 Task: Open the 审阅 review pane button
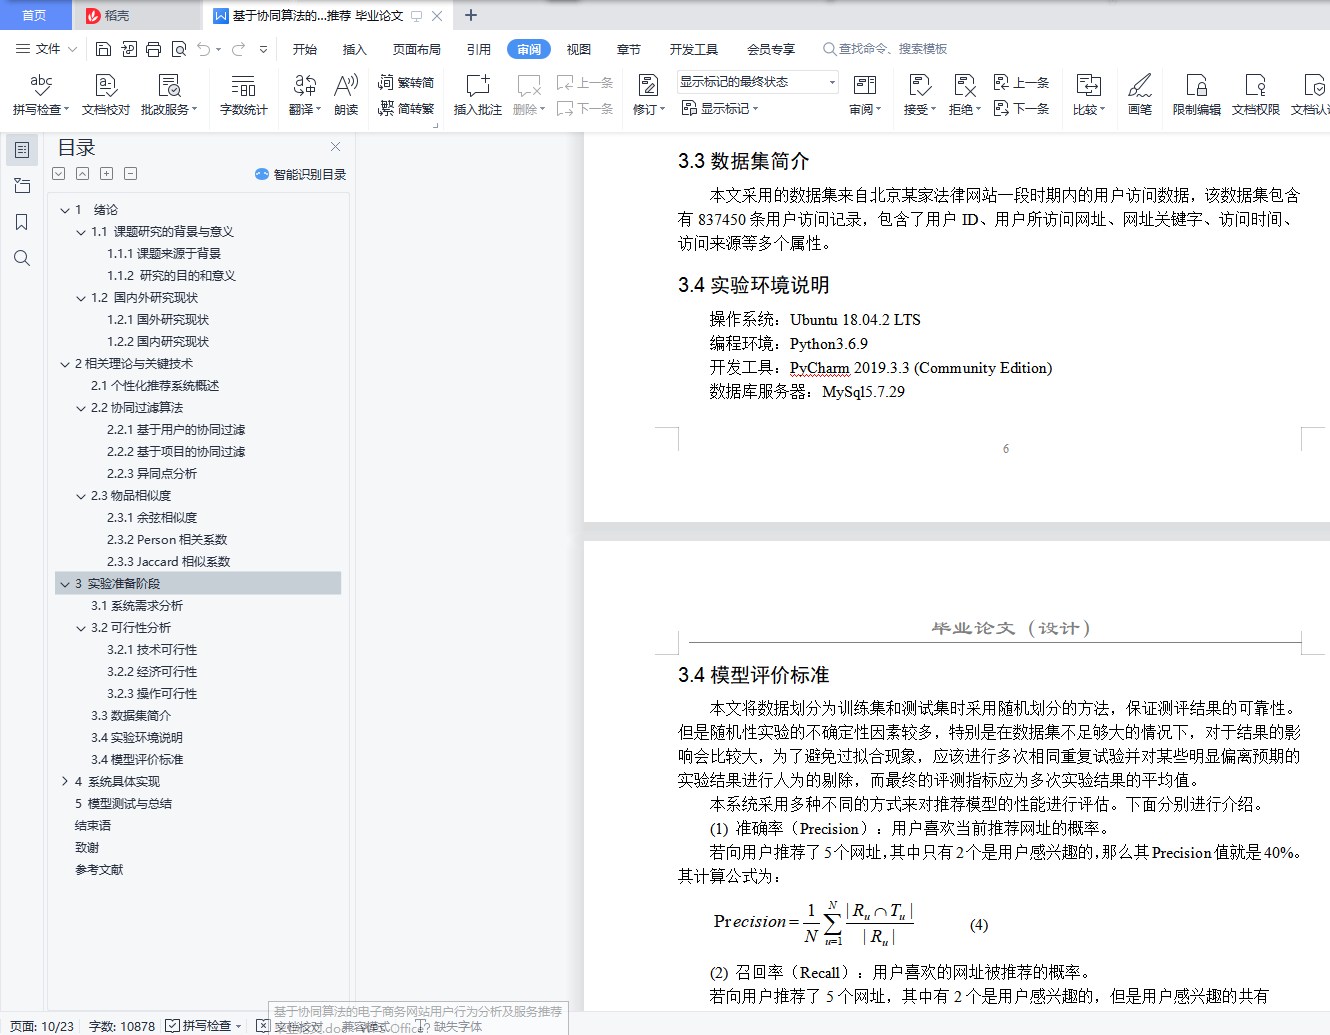[865, 95]
